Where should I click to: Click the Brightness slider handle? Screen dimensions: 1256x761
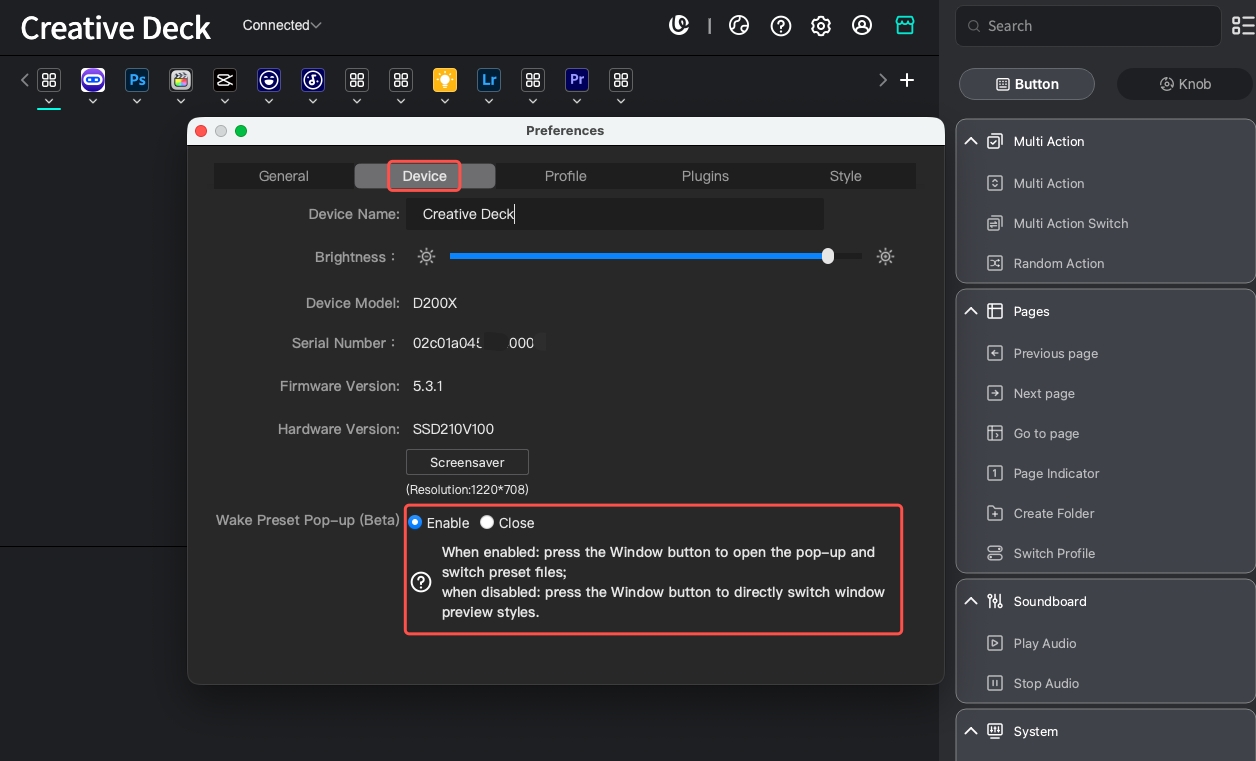pyautogui.click(x=828, y=256)
